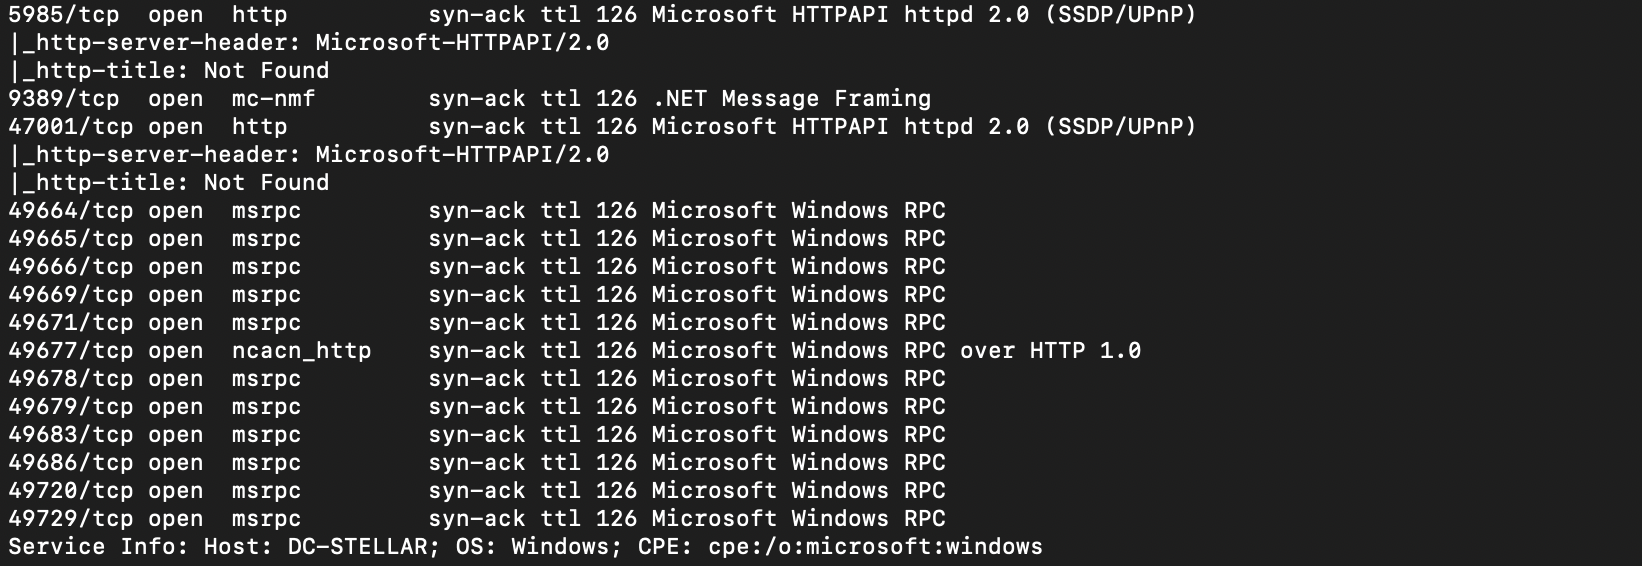Click the 49686/tcp port number

70,463
